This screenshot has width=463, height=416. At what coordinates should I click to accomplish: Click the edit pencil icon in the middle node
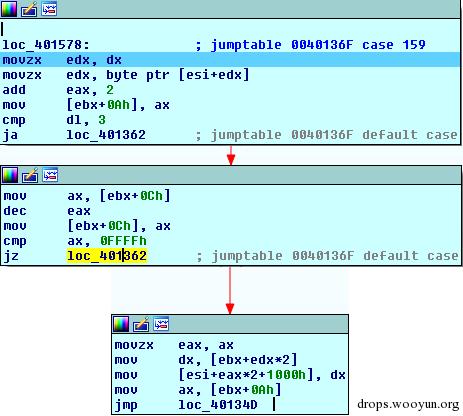30,175
